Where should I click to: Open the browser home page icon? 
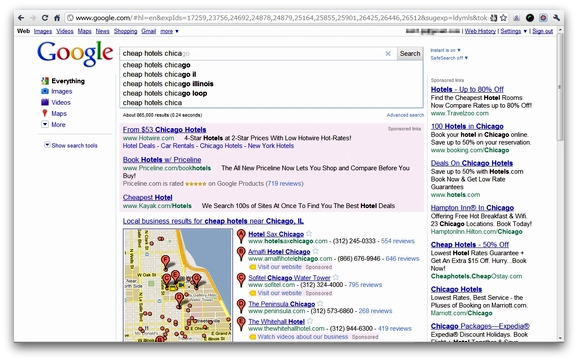(57, 18)
